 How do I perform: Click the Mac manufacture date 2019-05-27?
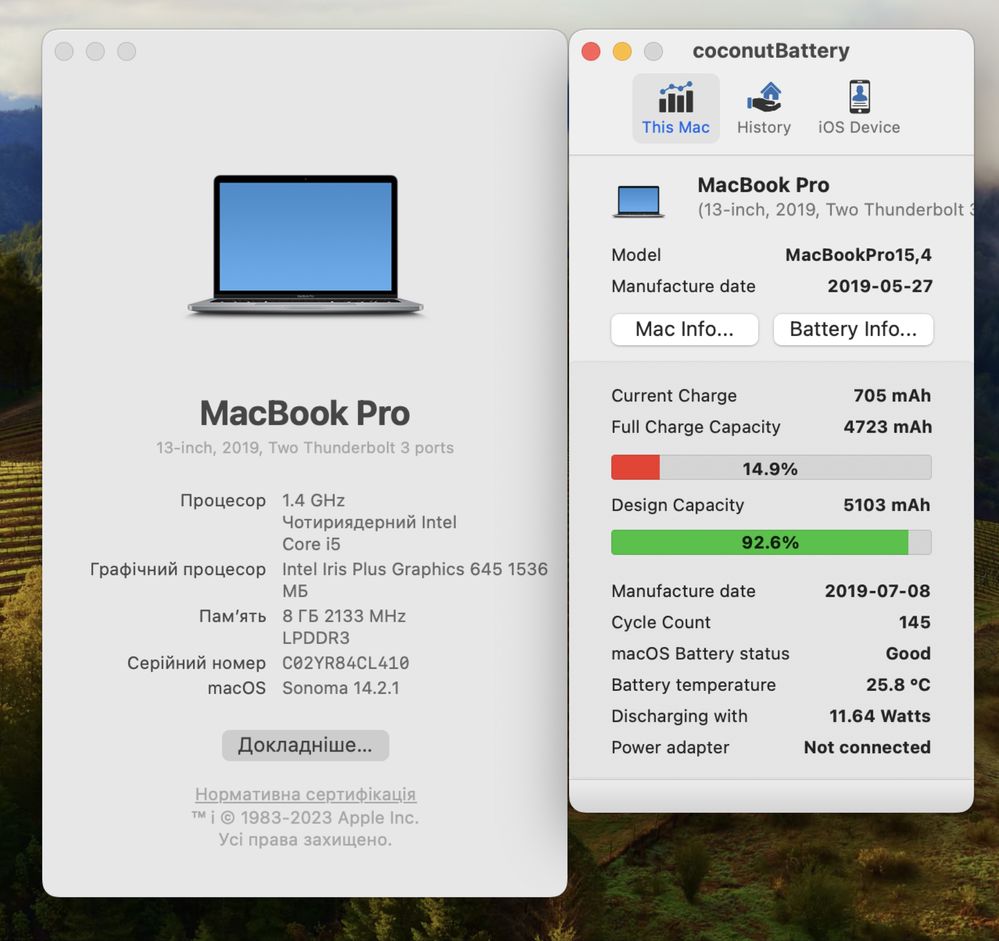coord(880,286)
